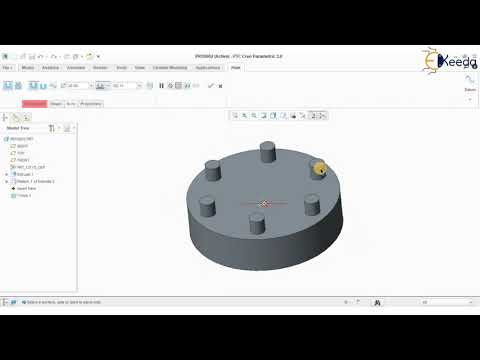Viewport: 480px width, 360px height.
Task: Open Model Tree settings icon
Action: click(52, 128)
